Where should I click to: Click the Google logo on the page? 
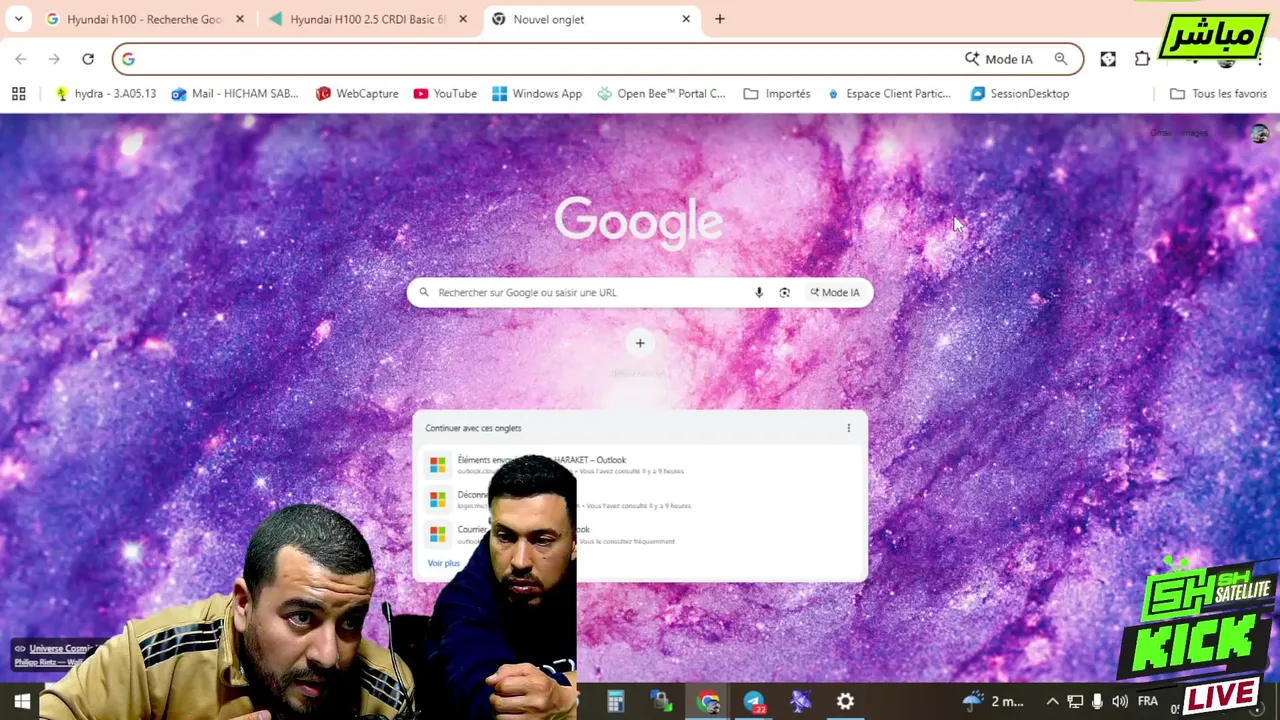coord(639,221)
